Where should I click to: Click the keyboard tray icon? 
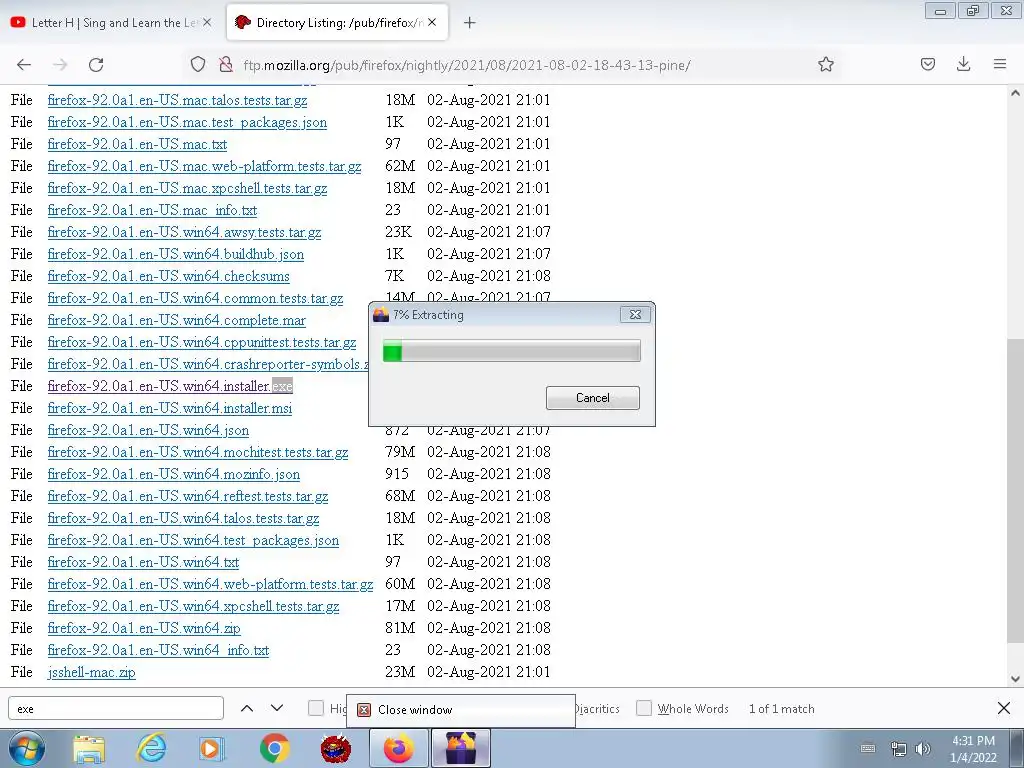click(868, 748)
